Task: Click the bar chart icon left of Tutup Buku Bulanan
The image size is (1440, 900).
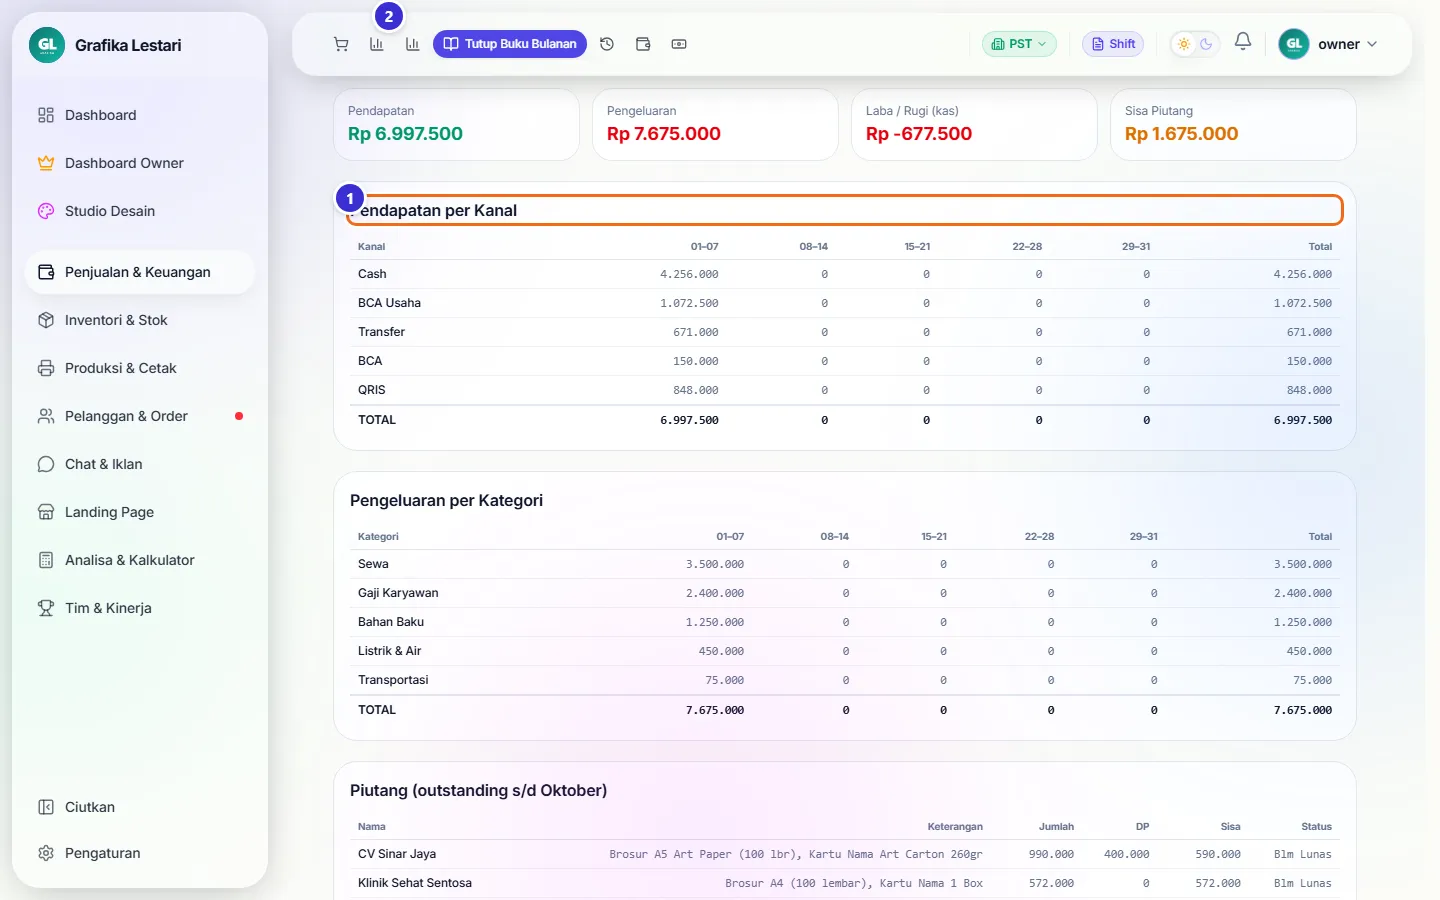Action: [x=413, y=44]
